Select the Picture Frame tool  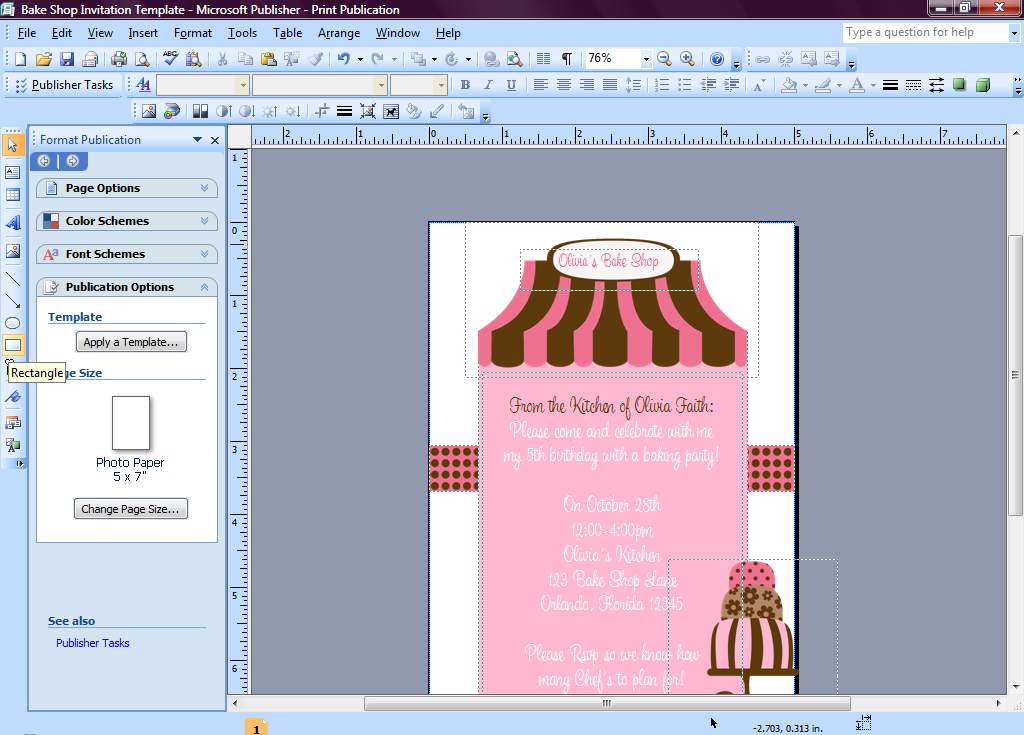click(x=12, y=252)
